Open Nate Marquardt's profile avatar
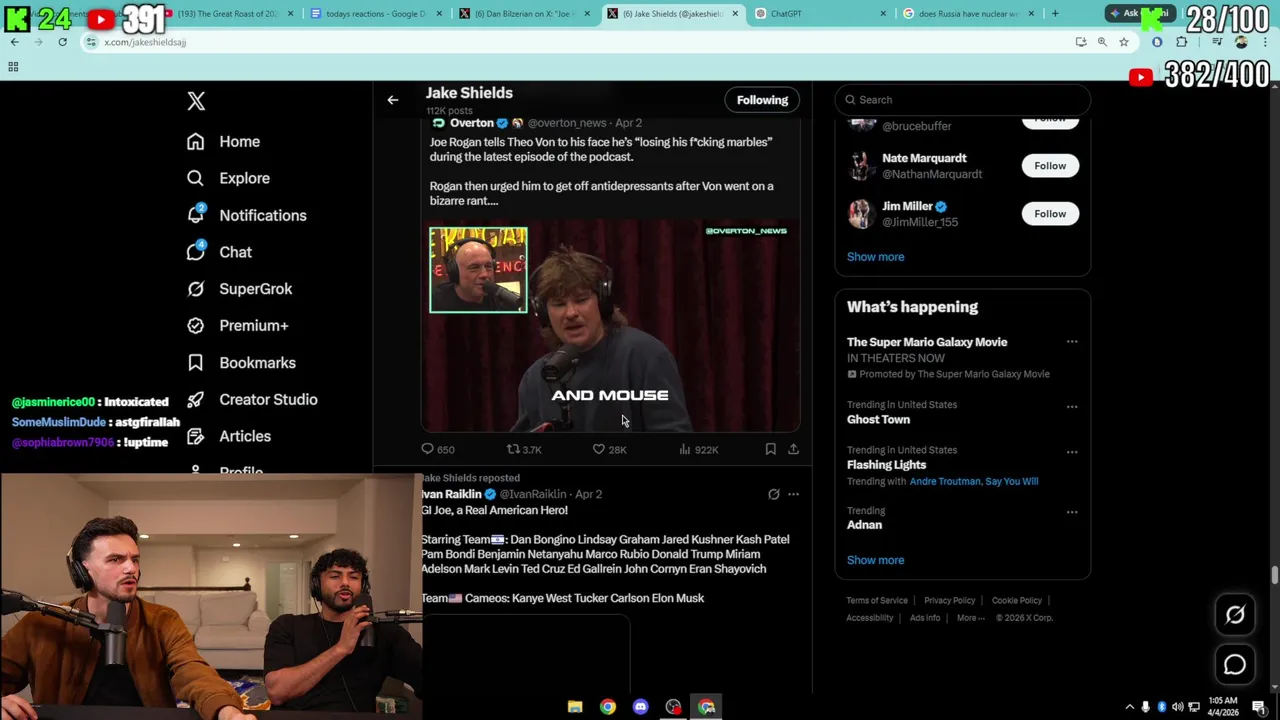The image size is (1280, 720). point(860,166)
